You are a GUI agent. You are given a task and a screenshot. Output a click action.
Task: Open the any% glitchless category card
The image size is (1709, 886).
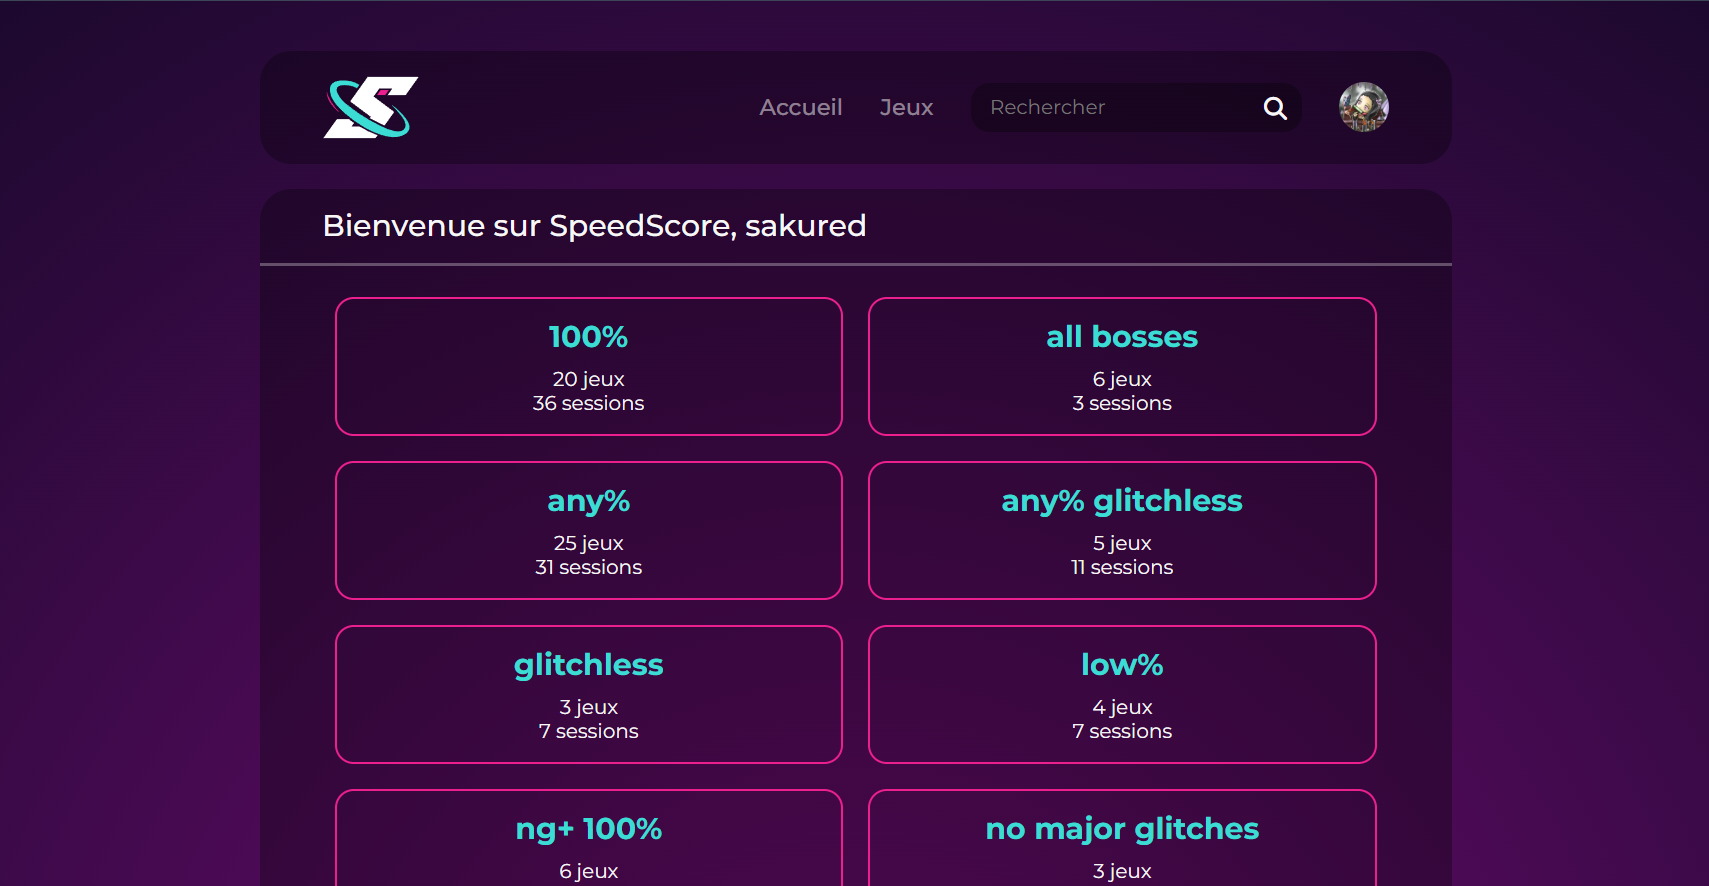pyautogui.click(x=1122, y=530)
